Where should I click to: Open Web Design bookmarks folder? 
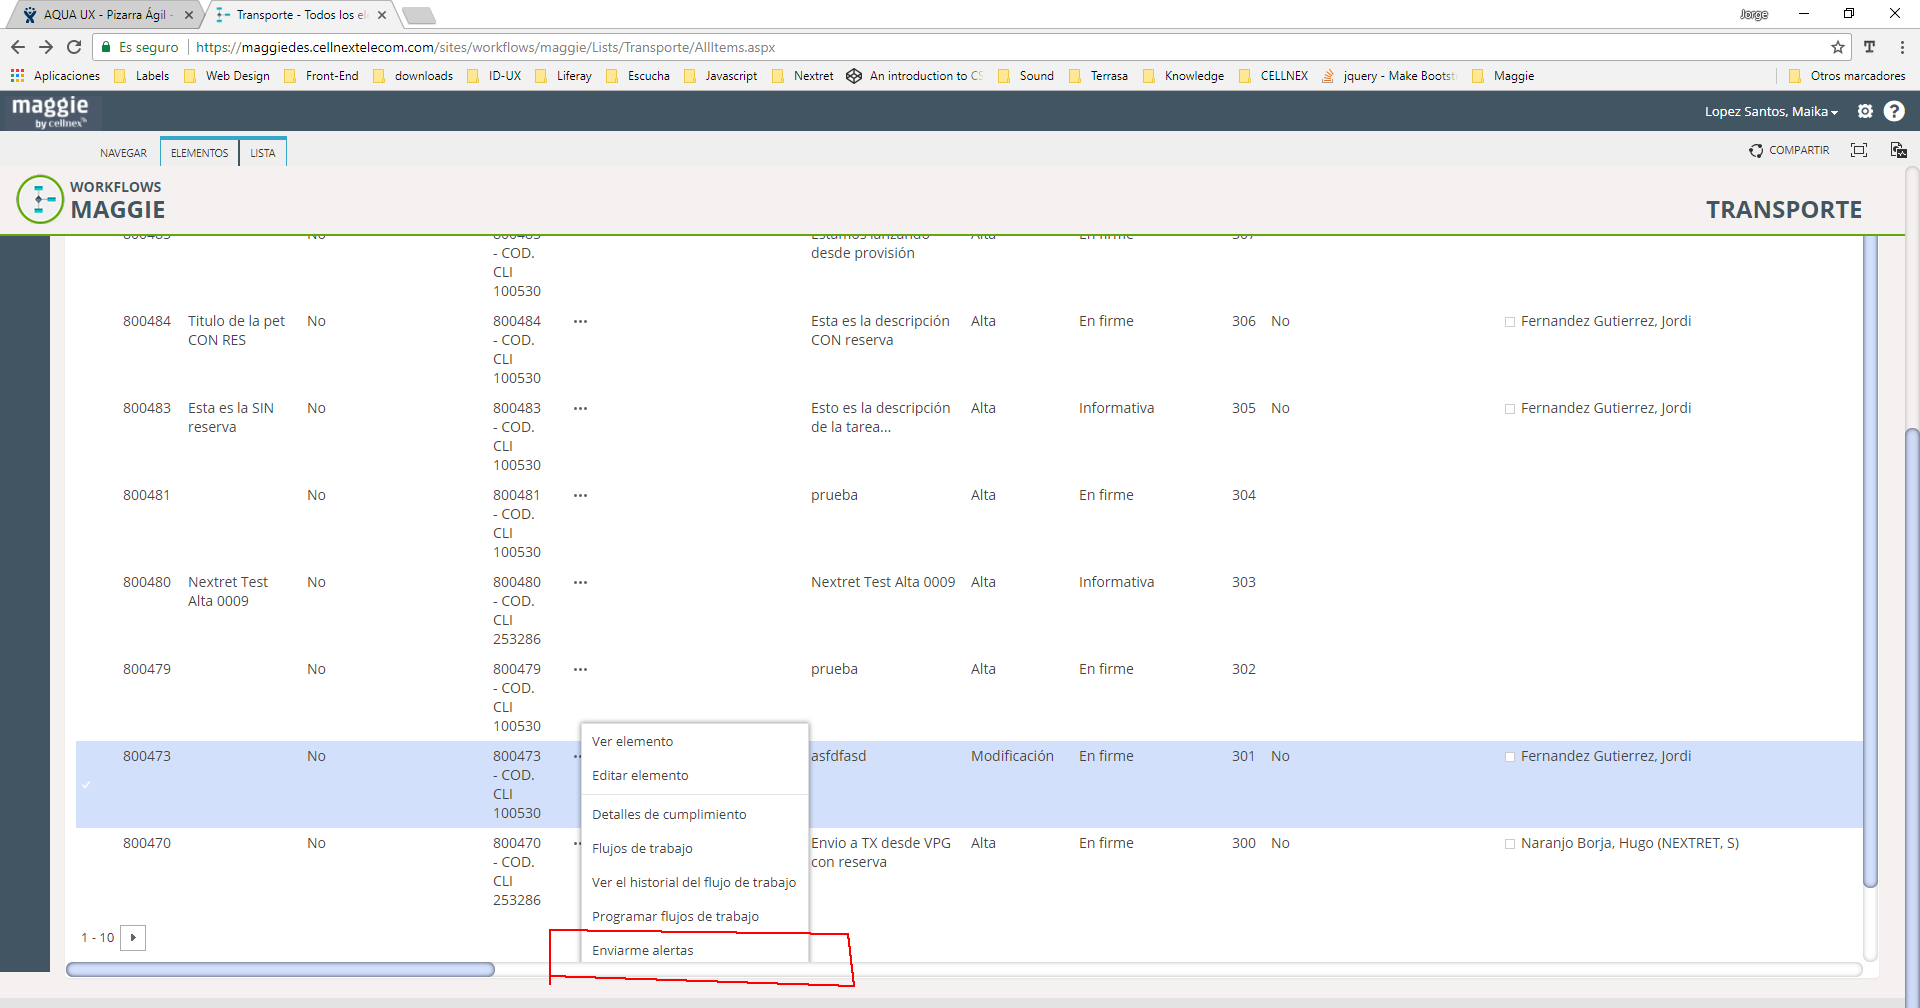[x=227, y=76]
